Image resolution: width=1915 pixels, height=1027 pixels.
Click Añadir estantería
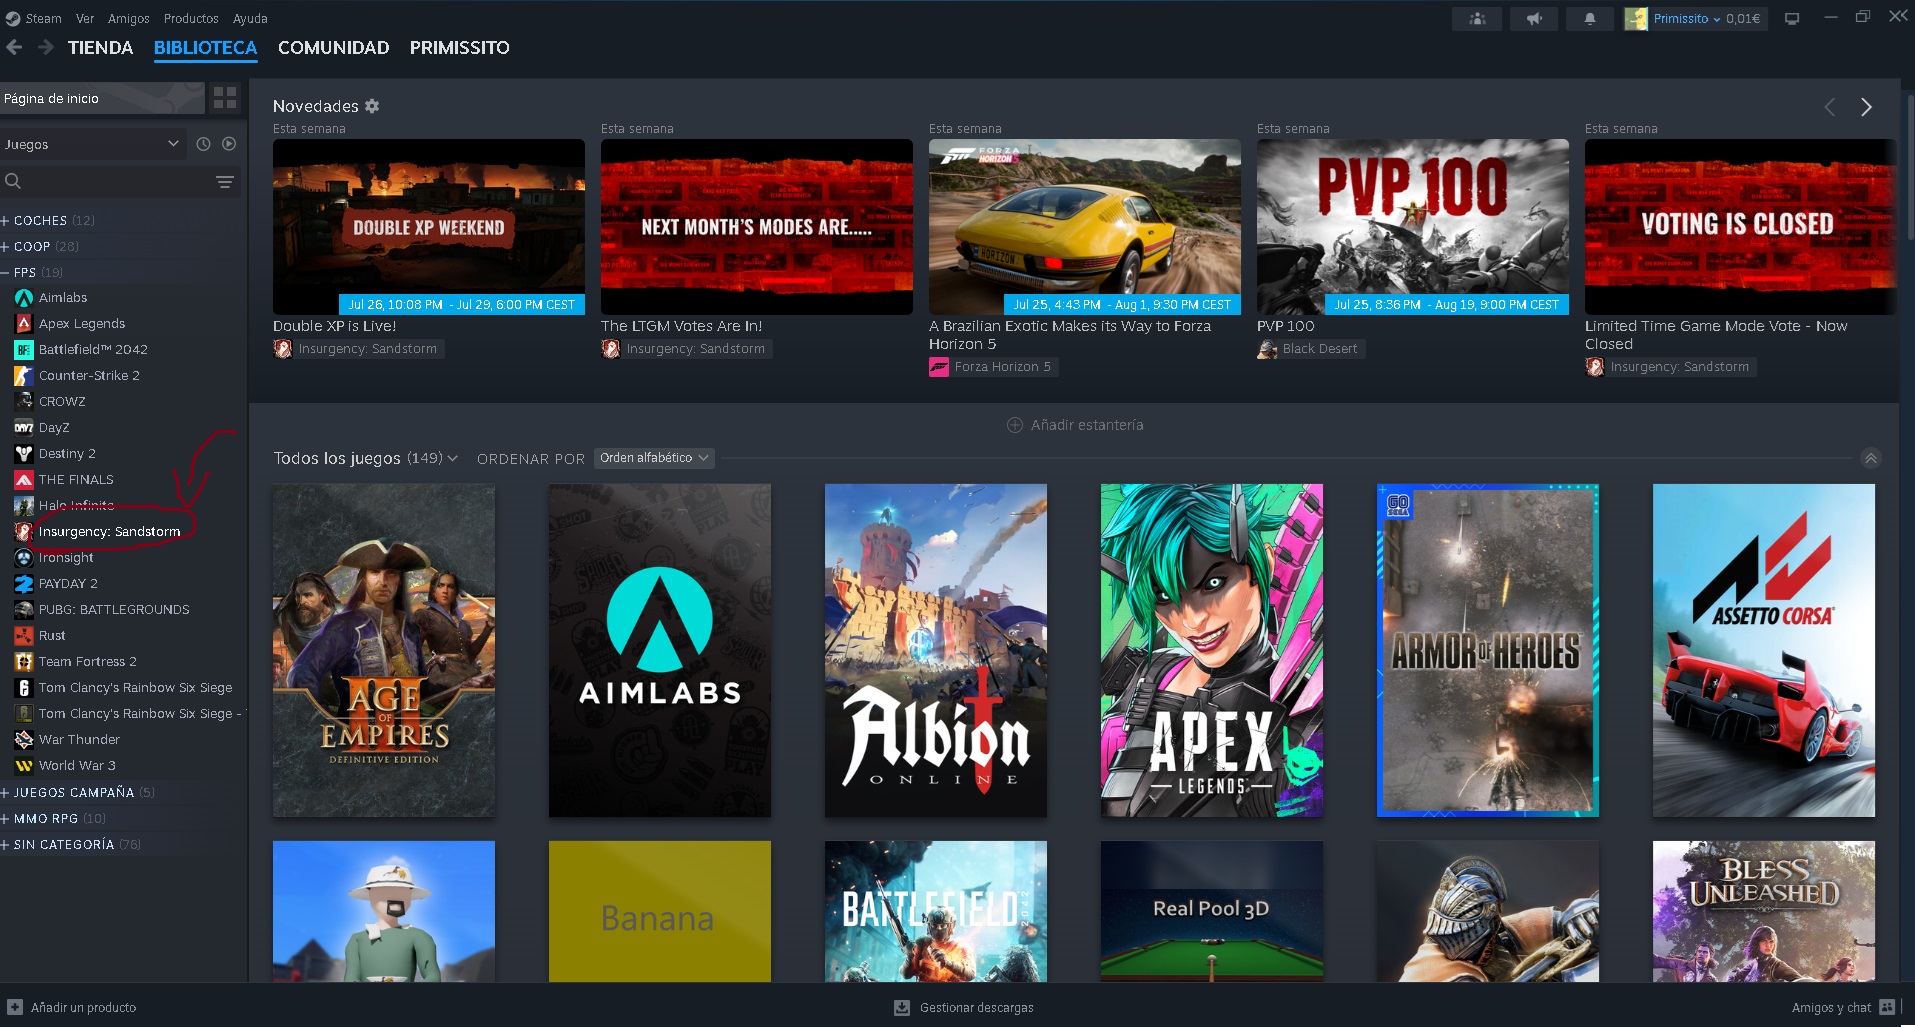(x=1075, y=425)
